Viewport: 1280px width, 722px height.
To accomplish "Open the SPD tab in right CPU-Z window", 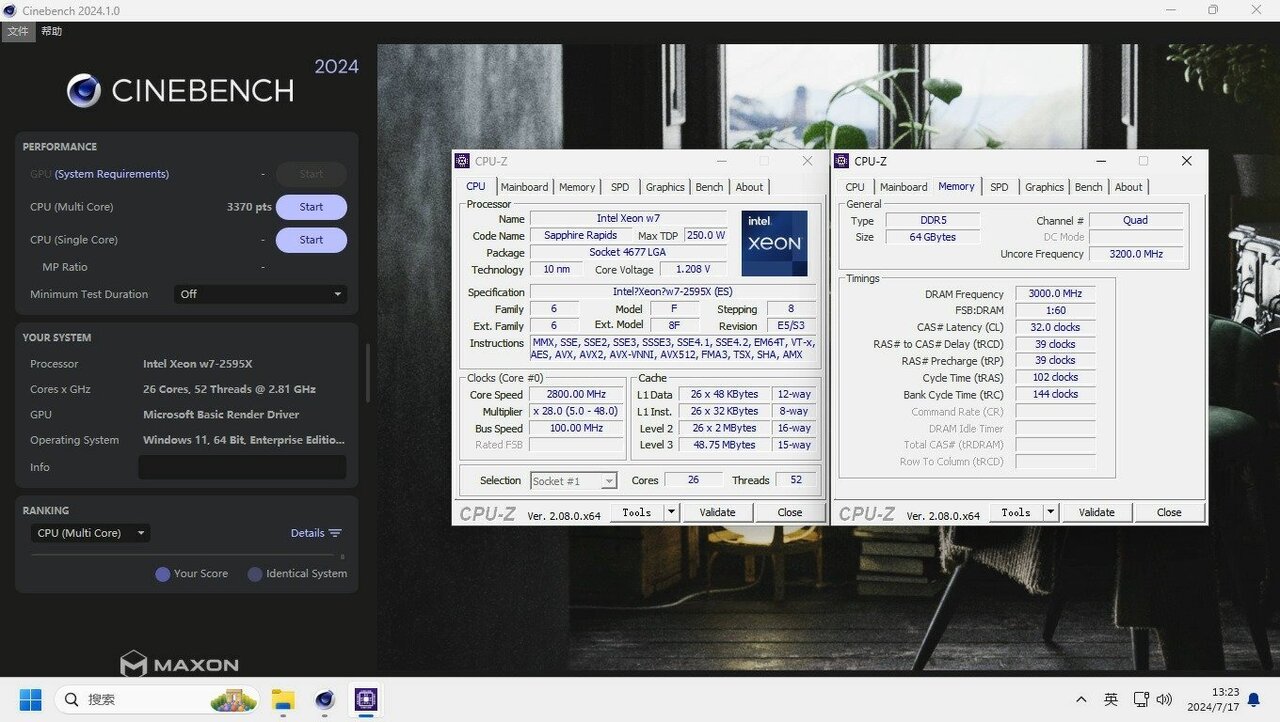I will pyautogui.click(x=999, y=187).
